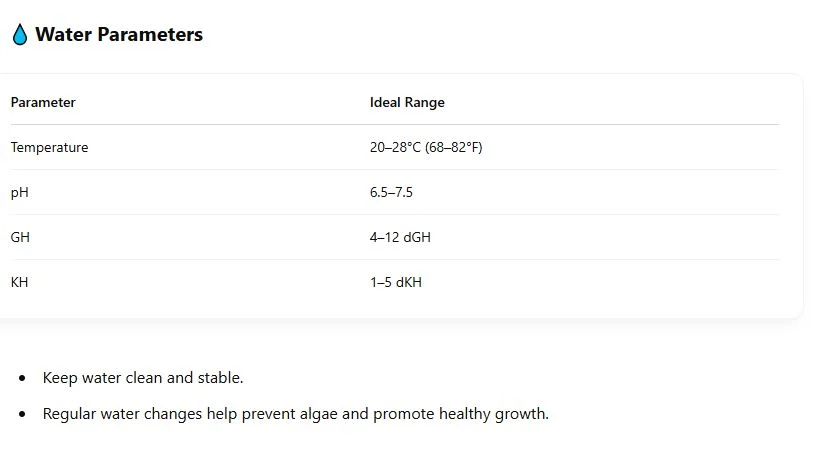This screenshot has height=461, width=814.
Task: Select the Parameter column header
Action: pos(43,102)
